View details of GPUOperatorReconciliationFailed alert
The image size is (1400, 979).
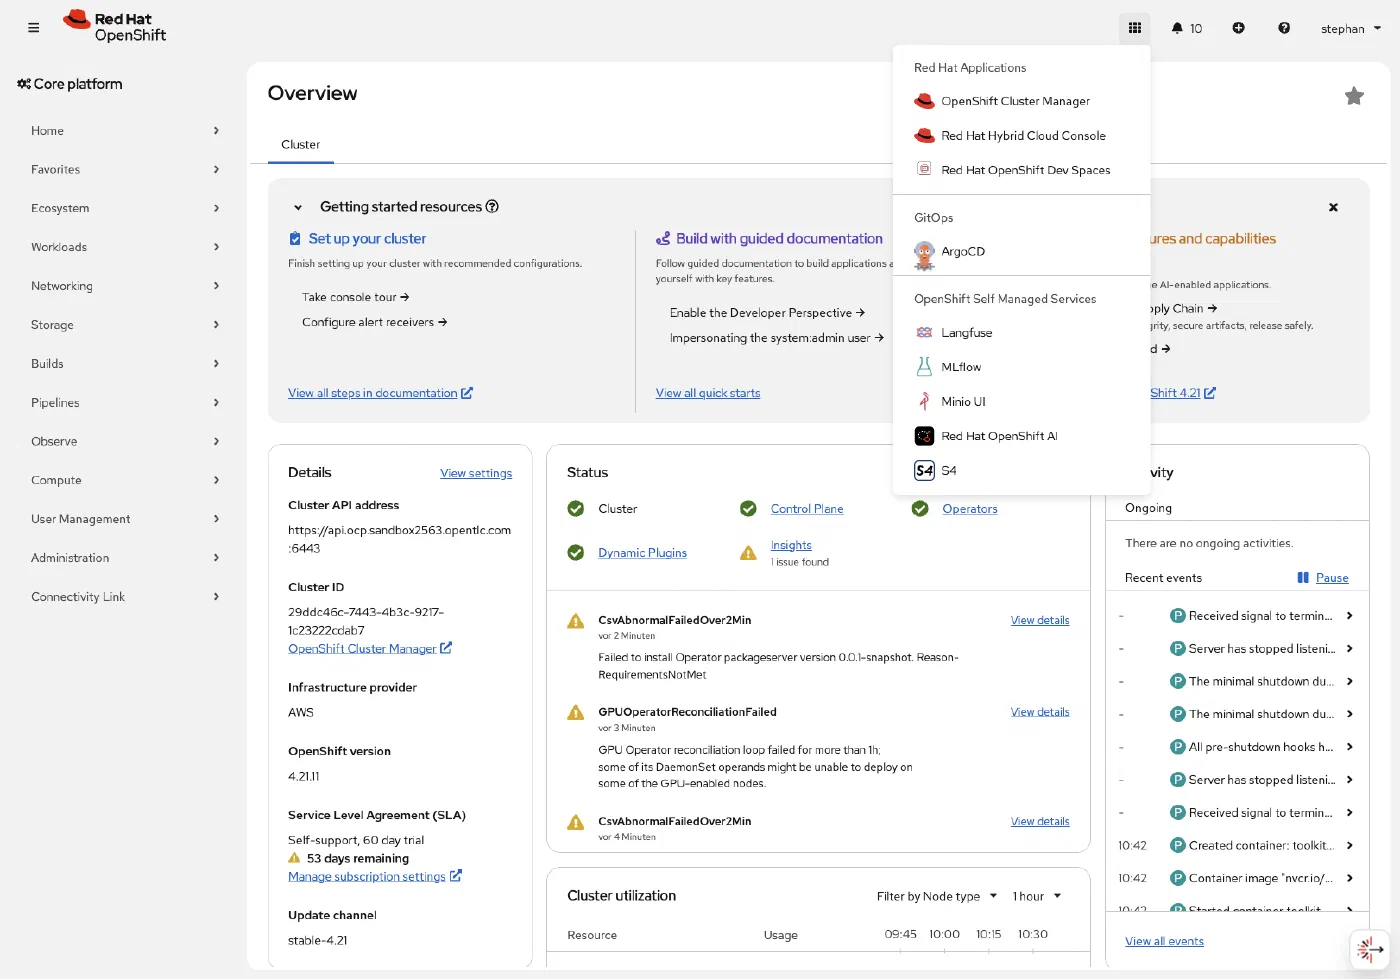[1040, 712]
